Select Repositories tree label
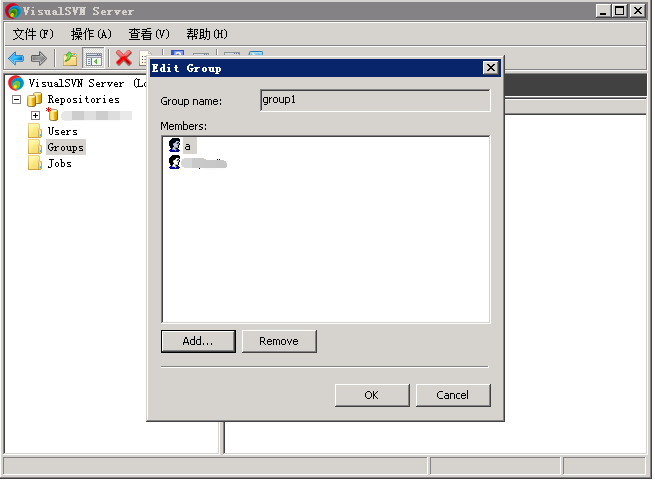Image resolution: width=655 pixels, height=480 pixels. click(84, 99)
